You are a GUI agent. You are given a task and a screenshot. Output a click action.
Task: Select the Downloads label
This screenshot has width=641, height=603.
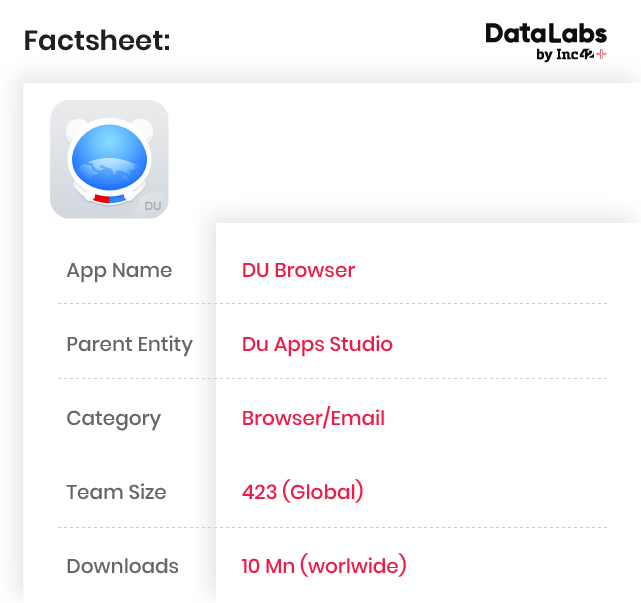122,566
